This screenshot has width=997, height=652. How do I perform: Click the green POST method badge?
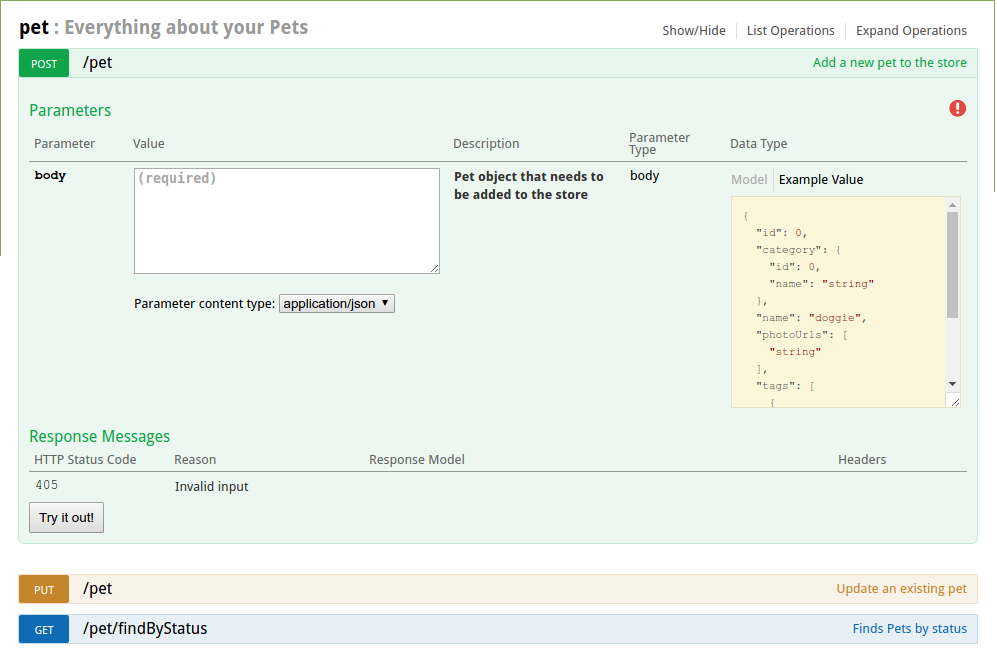click(x=44, y=63)
